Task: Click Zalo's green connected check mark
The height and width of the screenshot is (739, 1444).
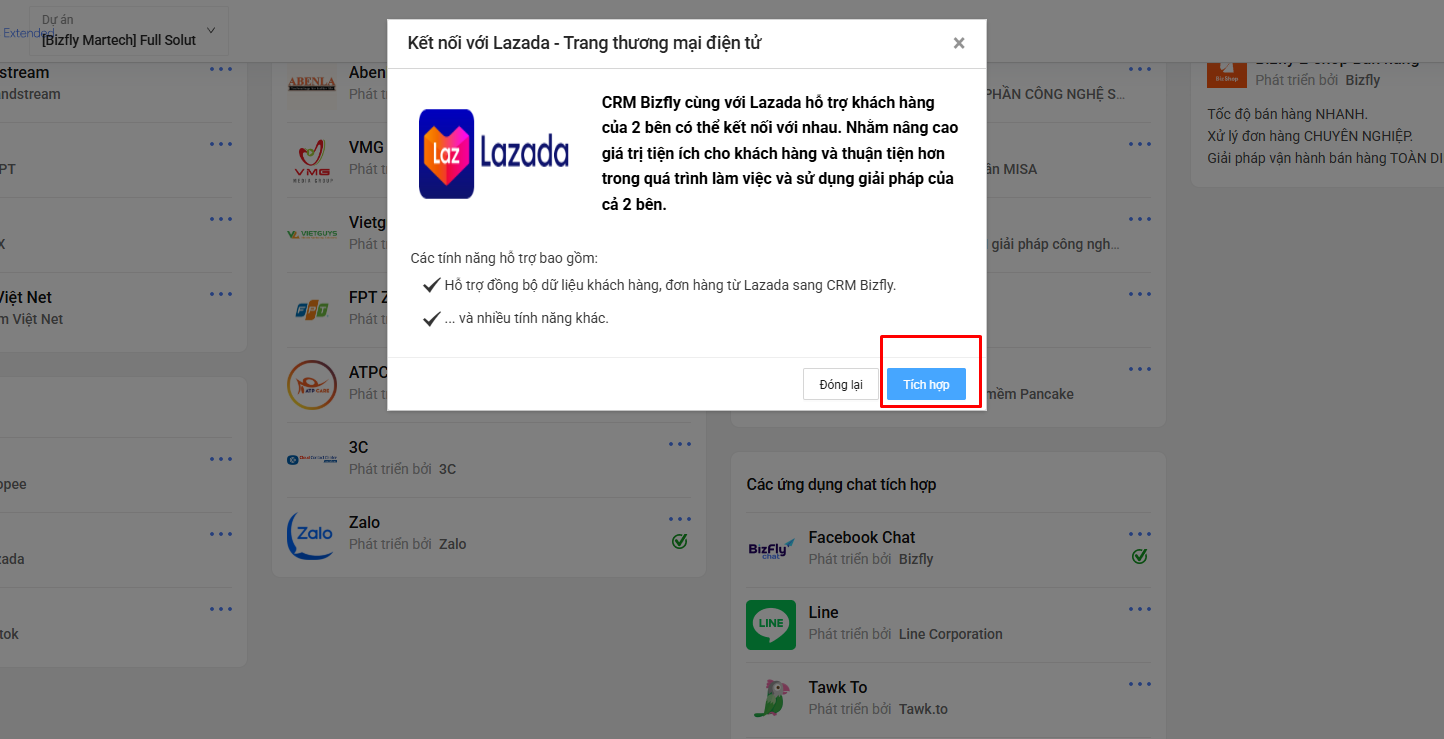Action: point(680,541)
